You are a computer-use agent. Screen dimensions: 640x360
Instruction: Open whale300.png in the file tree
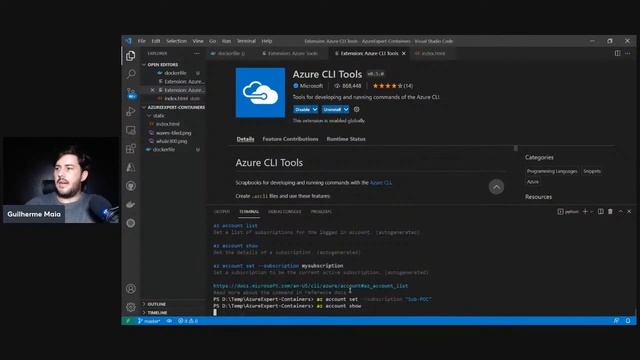(171, 141)
